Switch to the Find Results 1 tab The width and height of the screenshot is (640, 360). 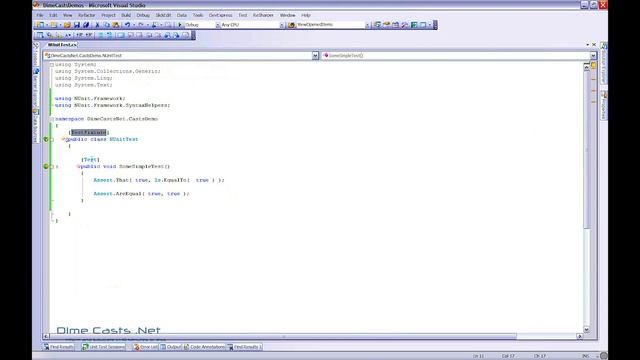click(244, 347)
